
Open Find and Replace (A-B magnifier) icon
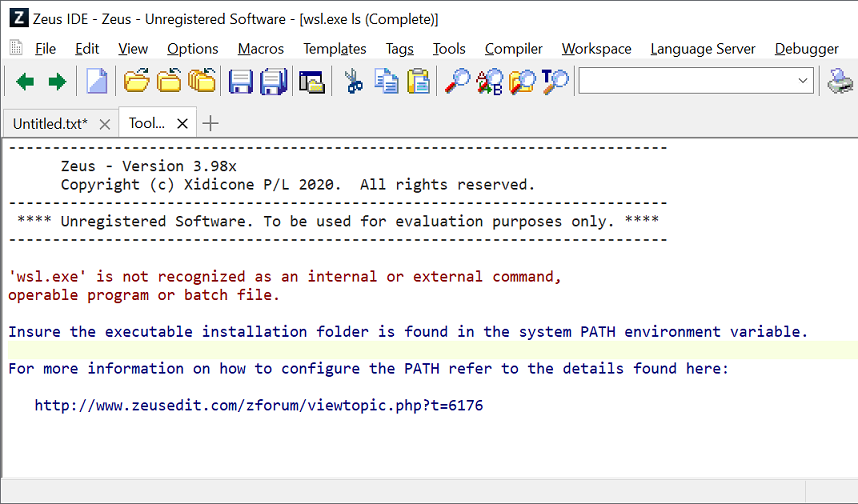(490, 82)
